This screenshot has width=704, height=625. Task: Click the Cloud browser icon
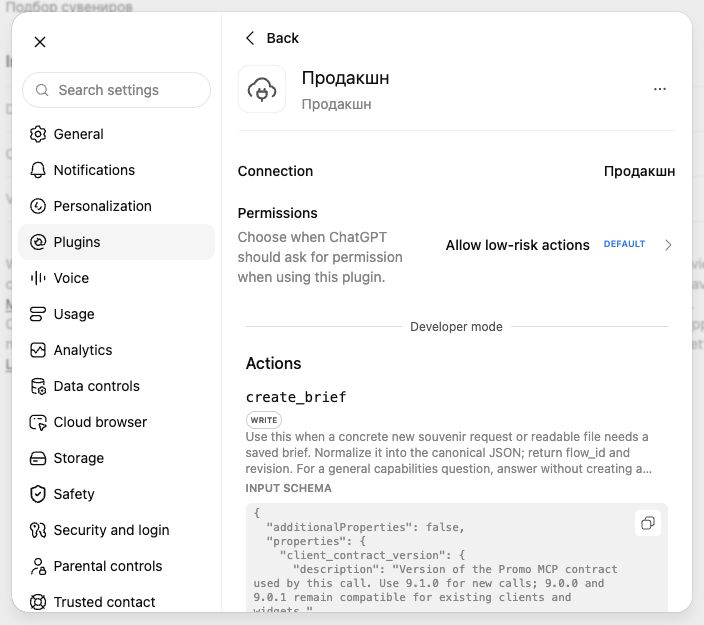(x=38, y=422)
